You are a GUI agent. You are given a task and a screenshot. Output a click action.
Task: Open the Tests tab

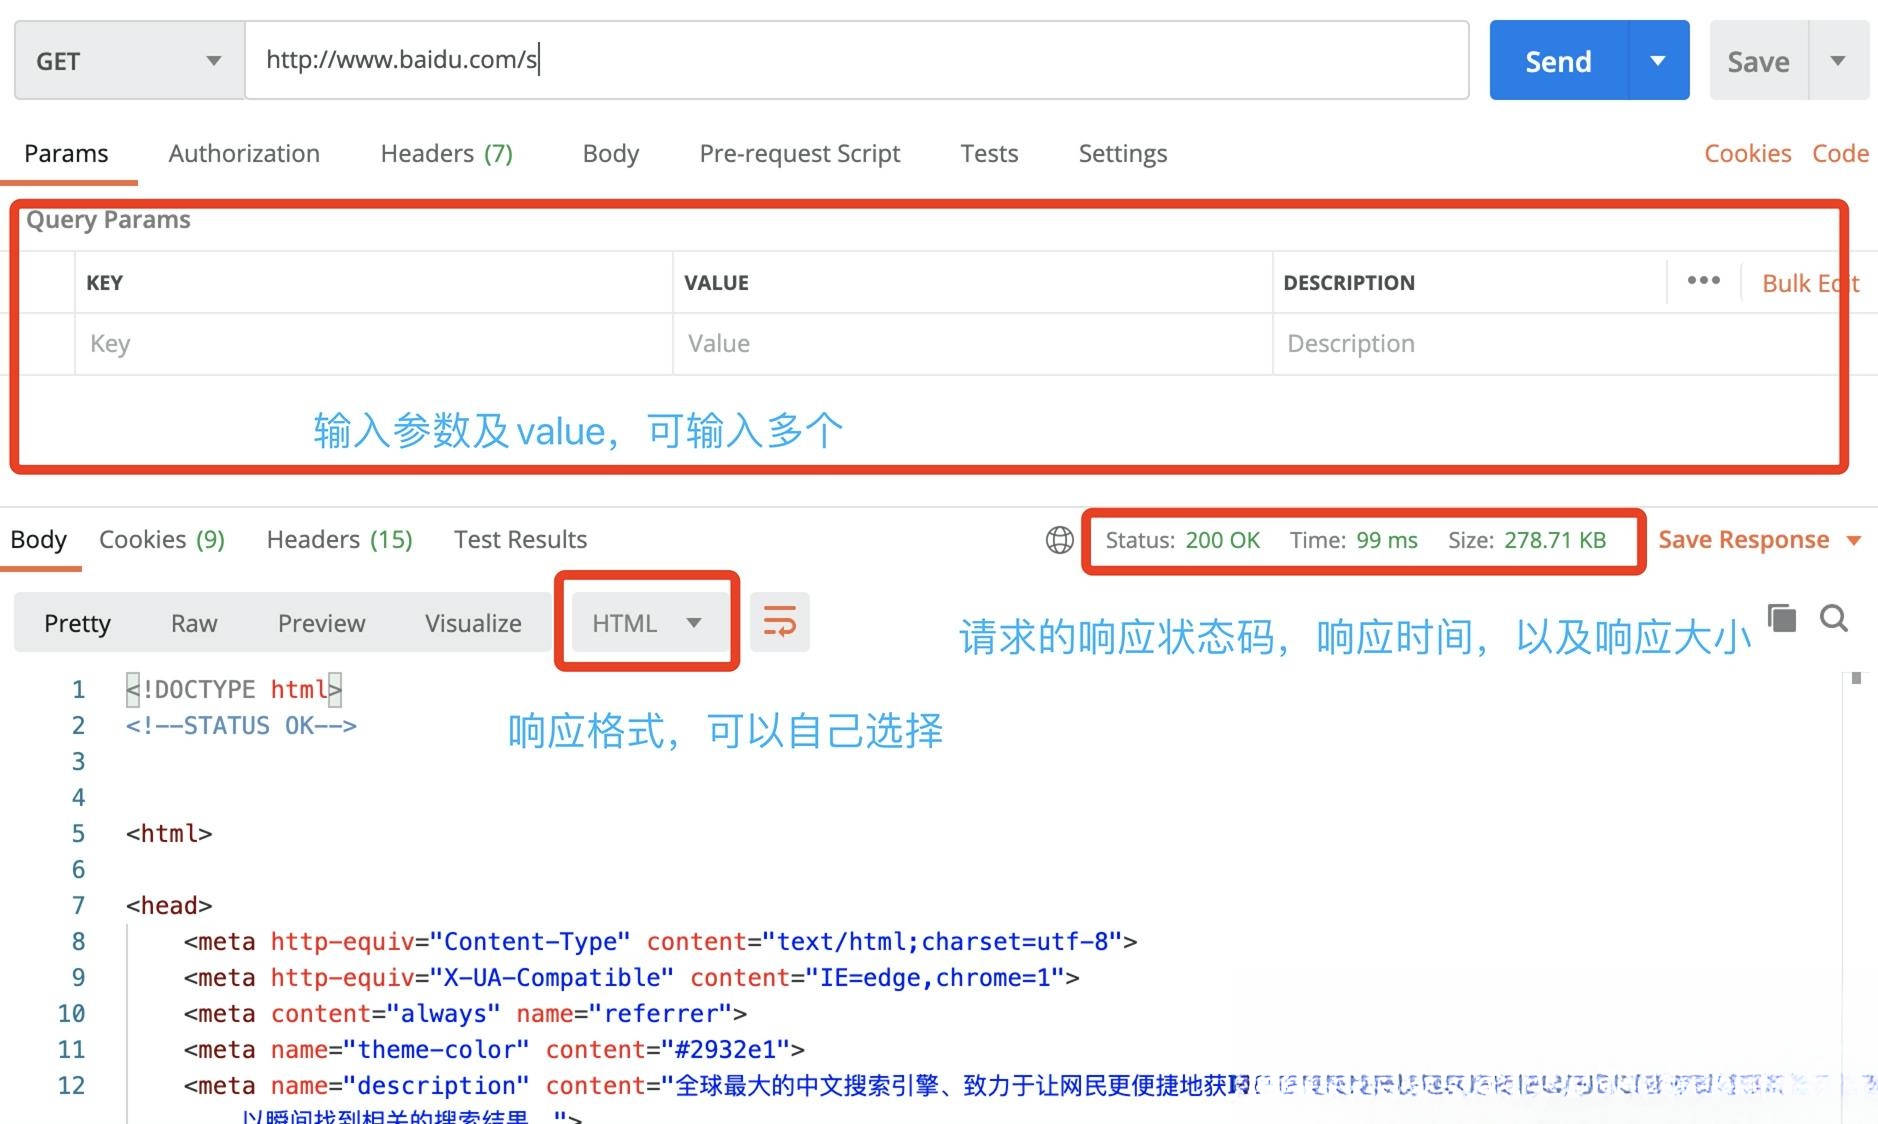point(989,153)
